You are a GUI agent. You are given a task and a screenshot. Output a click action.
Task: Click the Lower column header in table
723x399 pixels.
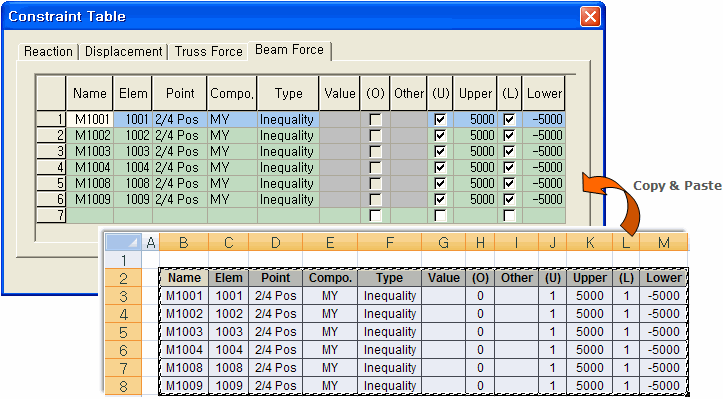[544, 94]
